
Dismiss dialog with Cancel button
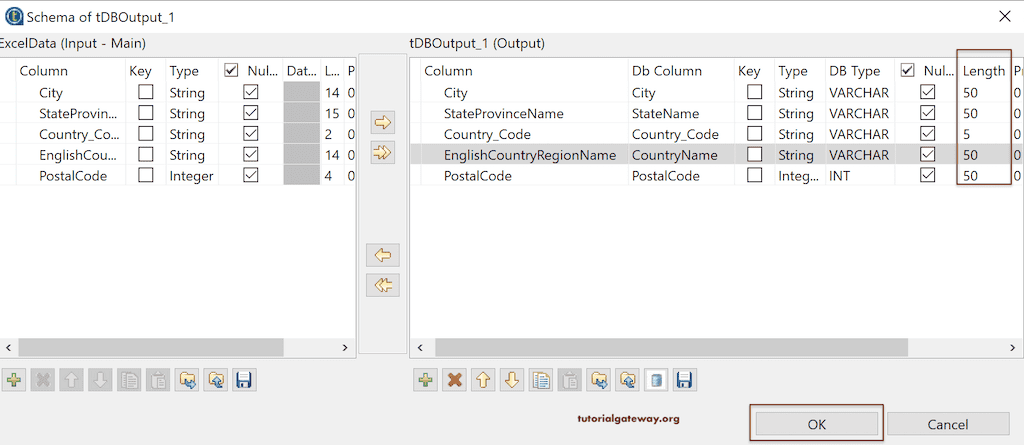coord(948,424)
